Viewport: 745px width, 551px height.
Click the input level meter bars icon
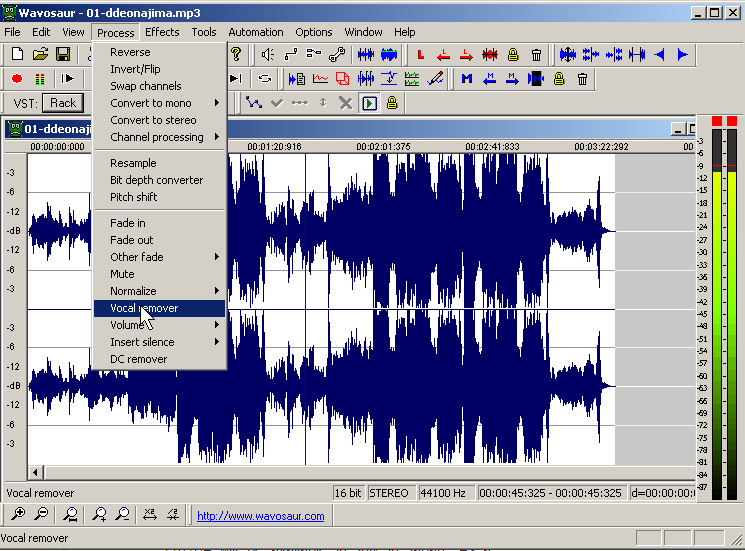click(x=40, y=79)
